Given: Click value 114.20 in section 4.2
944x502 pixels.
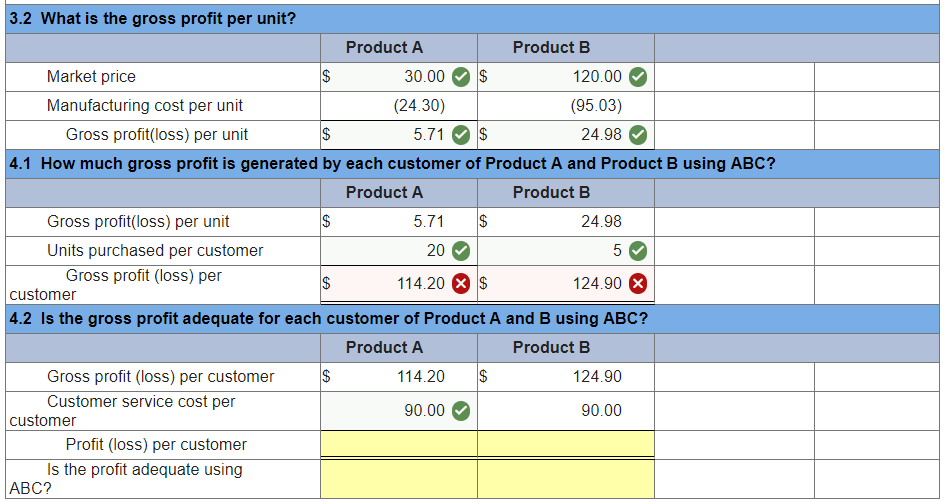Looking at the screenshot, I should (x=421, y=377).
